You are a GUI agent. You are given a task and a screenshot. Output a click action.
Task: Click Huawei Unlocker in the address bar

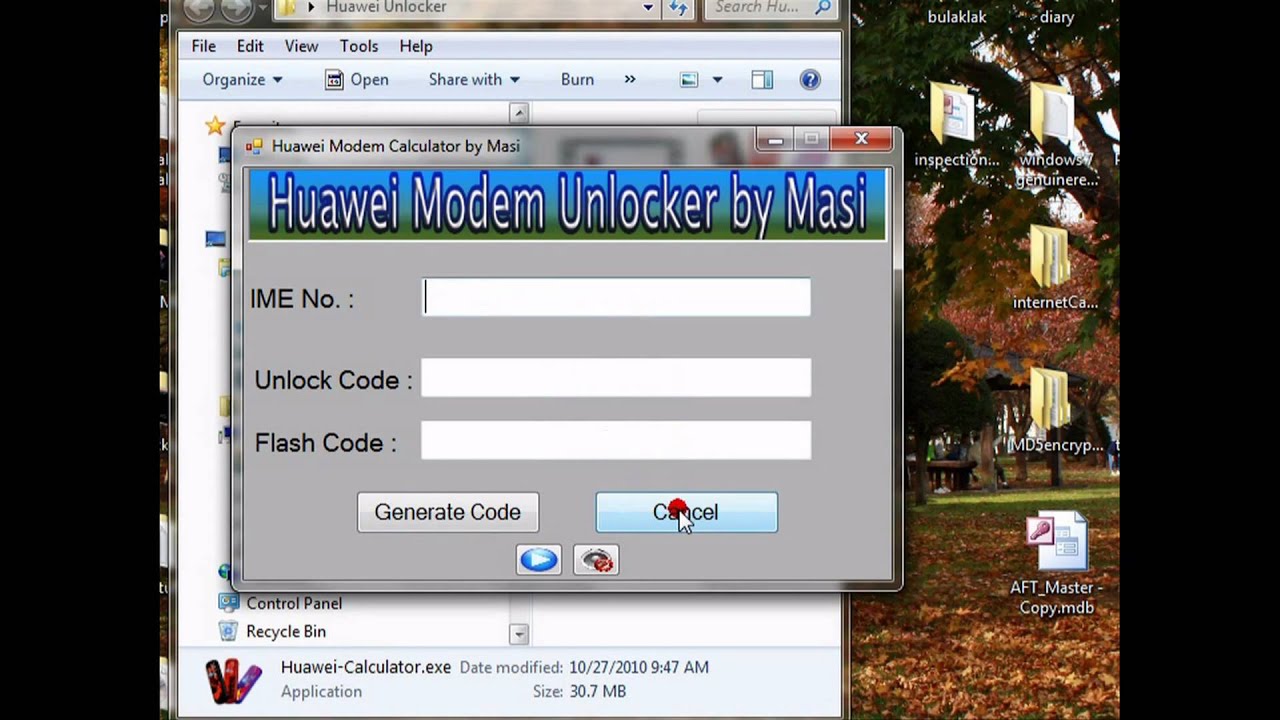click(386, 8)
